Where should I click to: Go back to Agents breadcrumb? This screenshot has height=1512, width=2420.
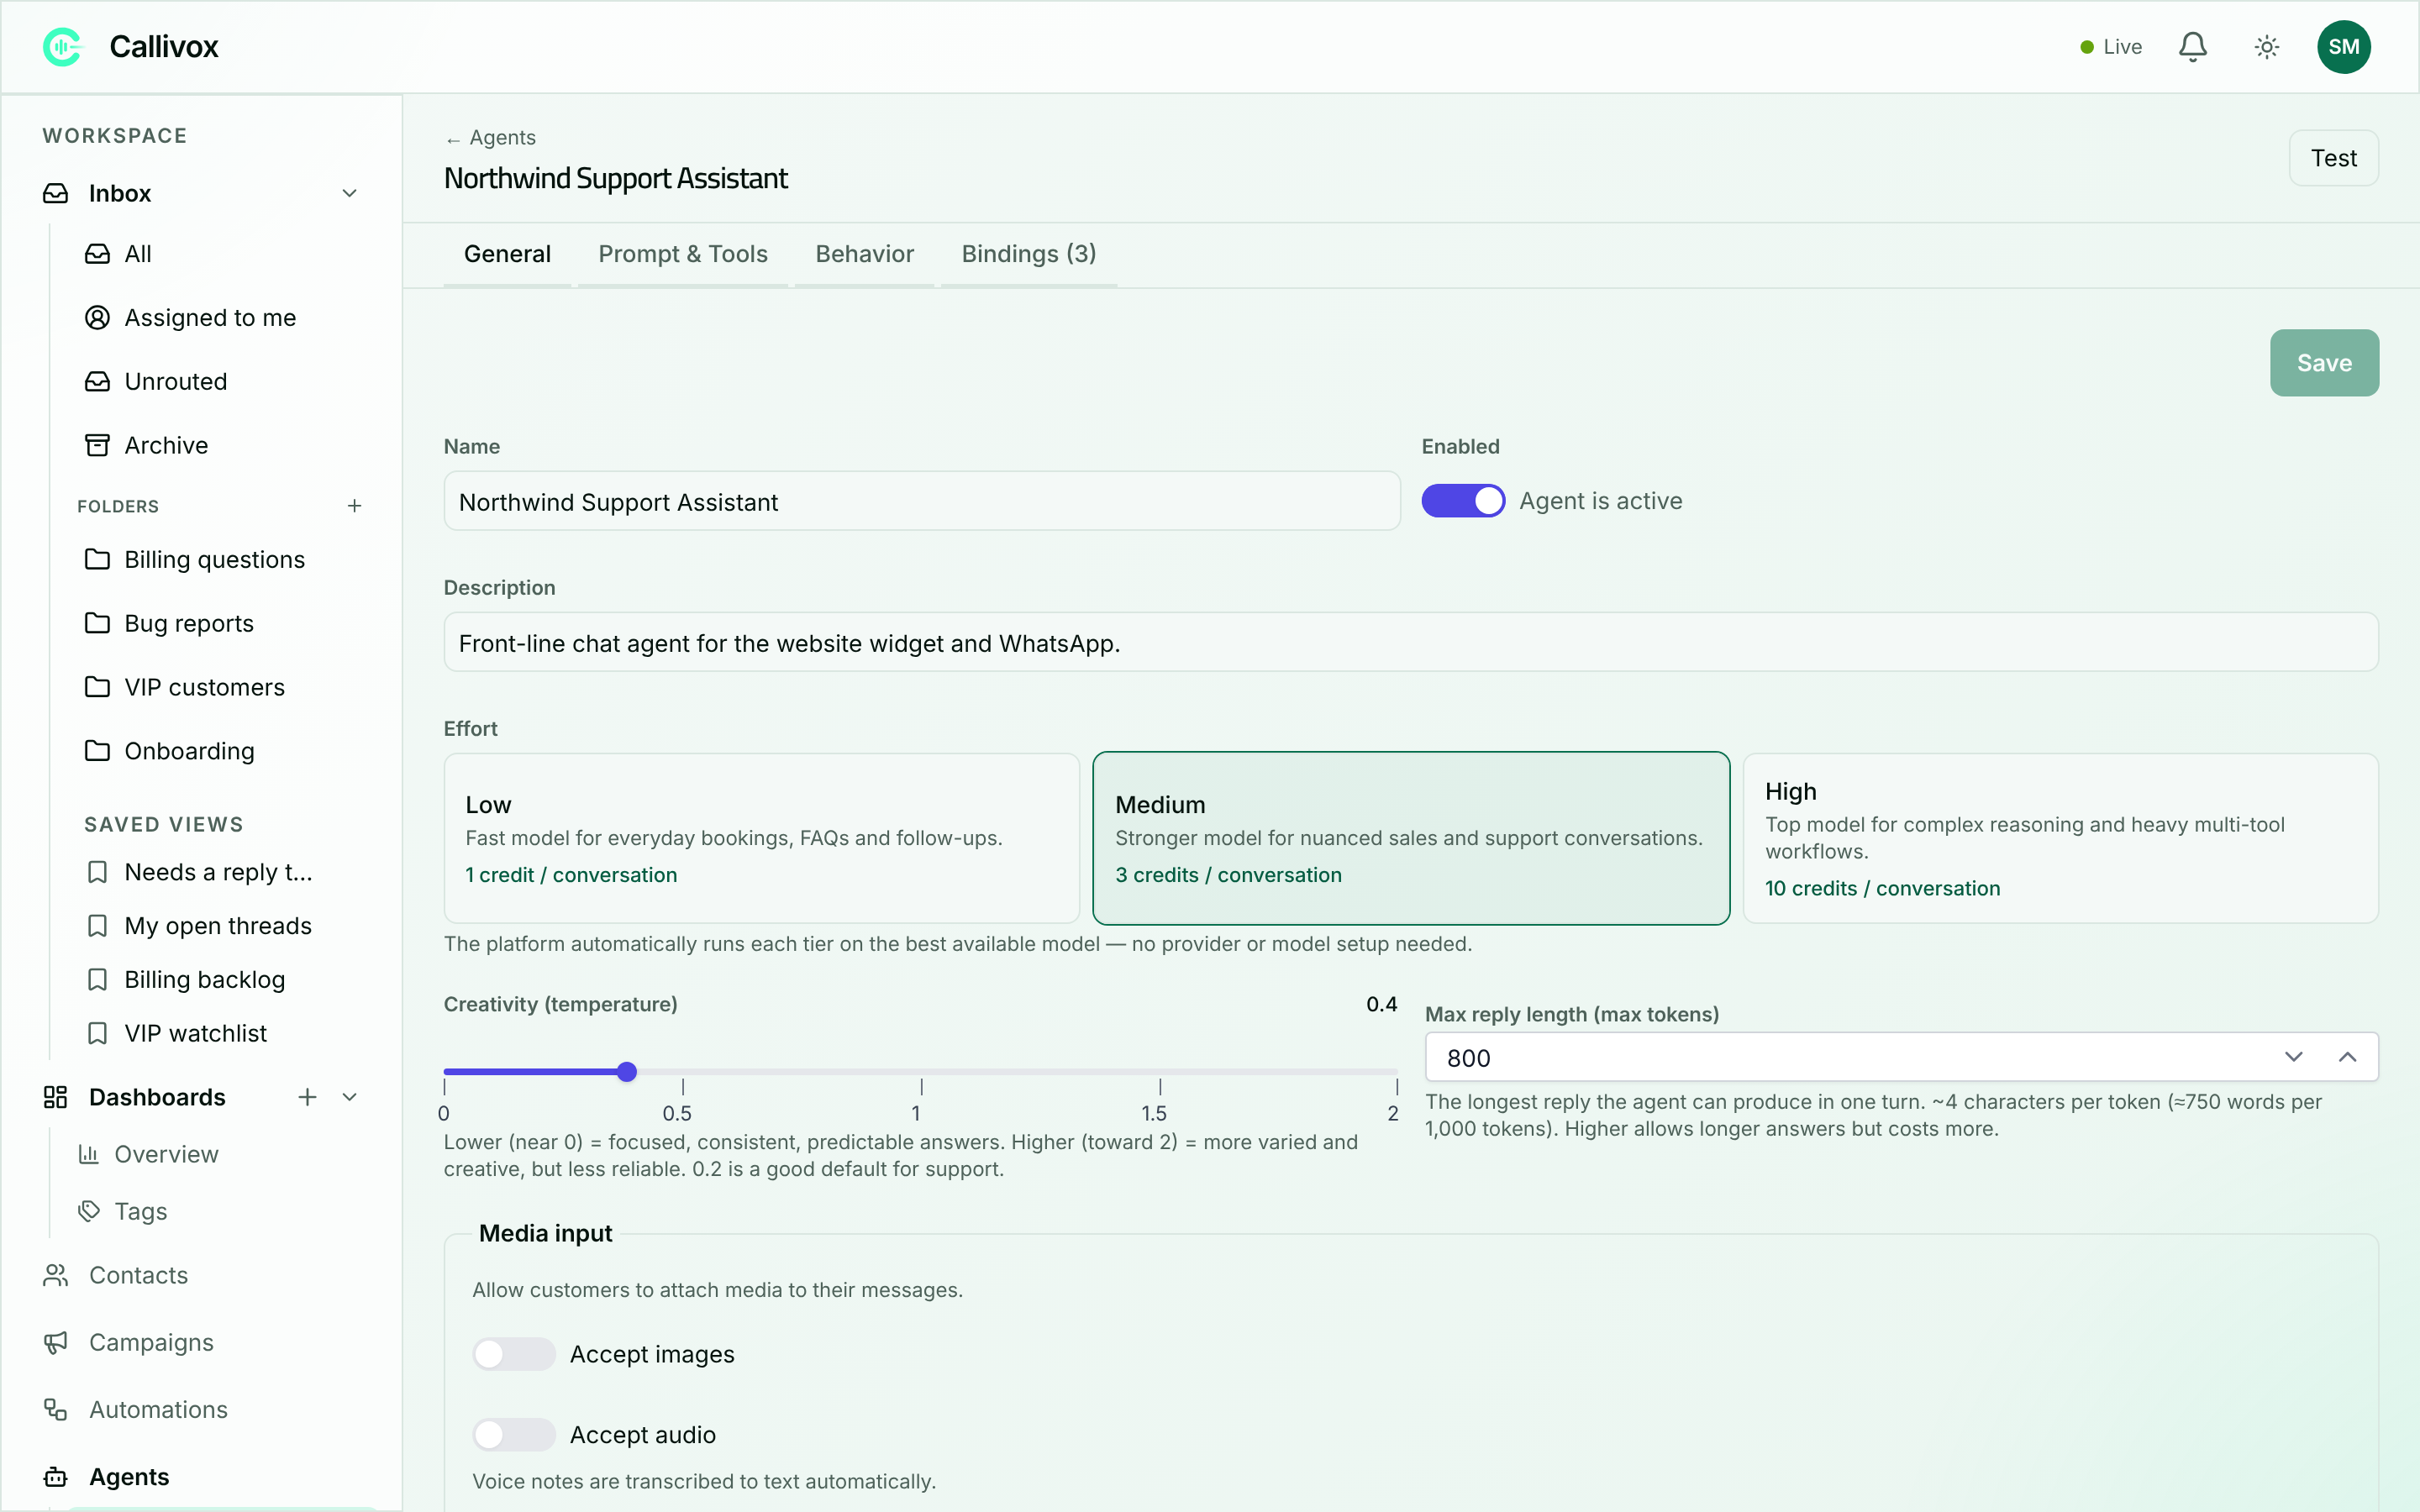click(x=491, y=138)
